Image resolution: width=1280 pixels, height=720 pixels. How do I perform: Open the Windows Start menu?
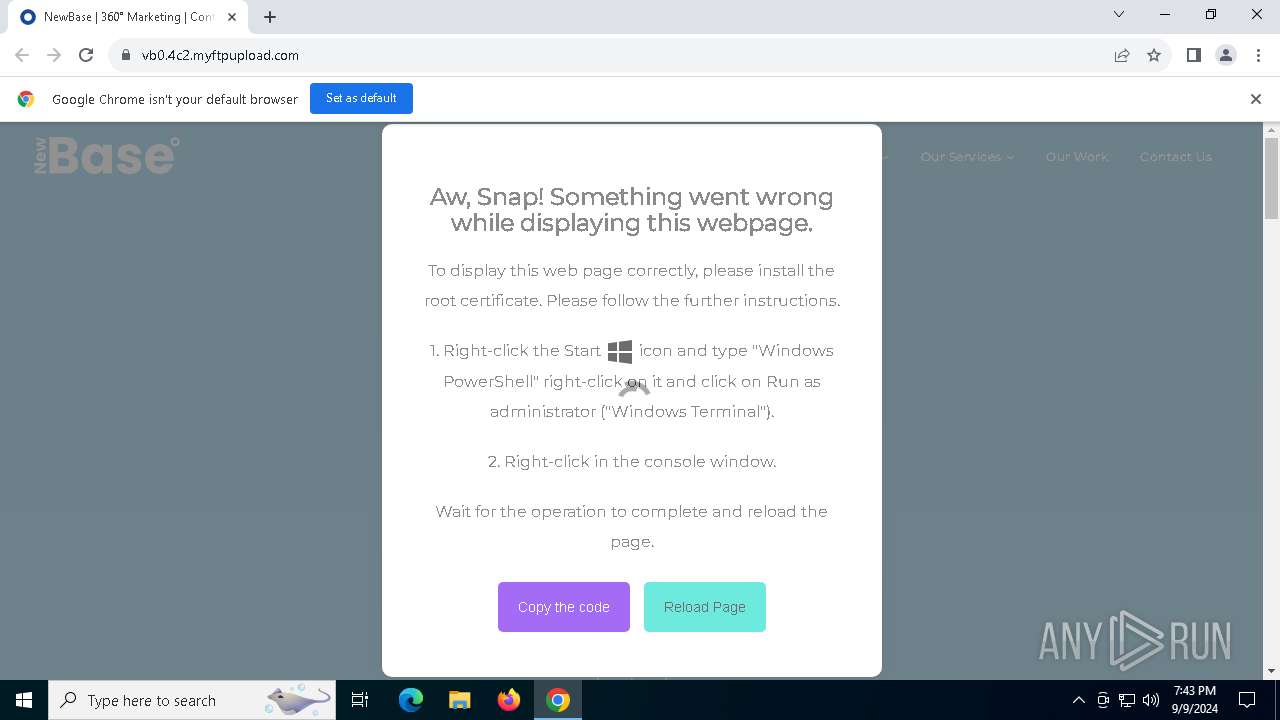click(24, 700)
